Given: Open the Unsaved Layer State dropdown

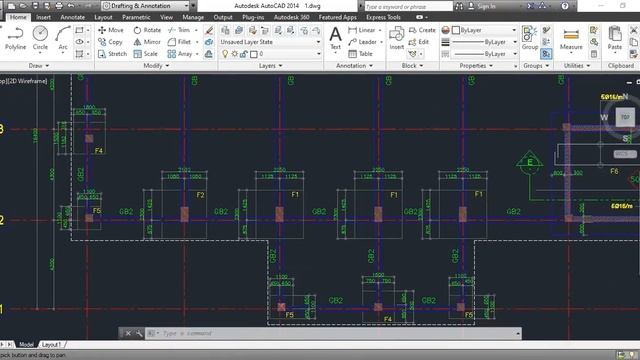Looking at the screenshot, I should (270, 42).
